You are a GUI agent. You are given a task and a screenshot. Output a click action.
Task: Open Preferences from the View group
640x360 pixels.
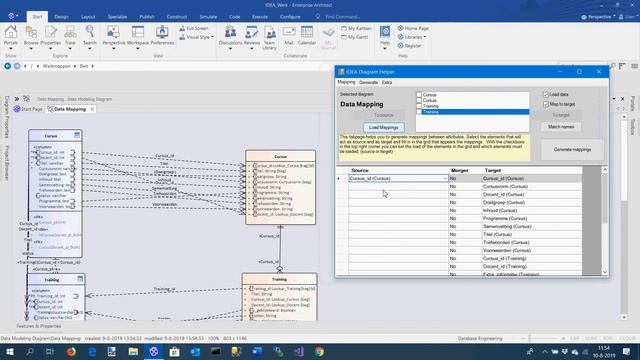coord(162,33)
